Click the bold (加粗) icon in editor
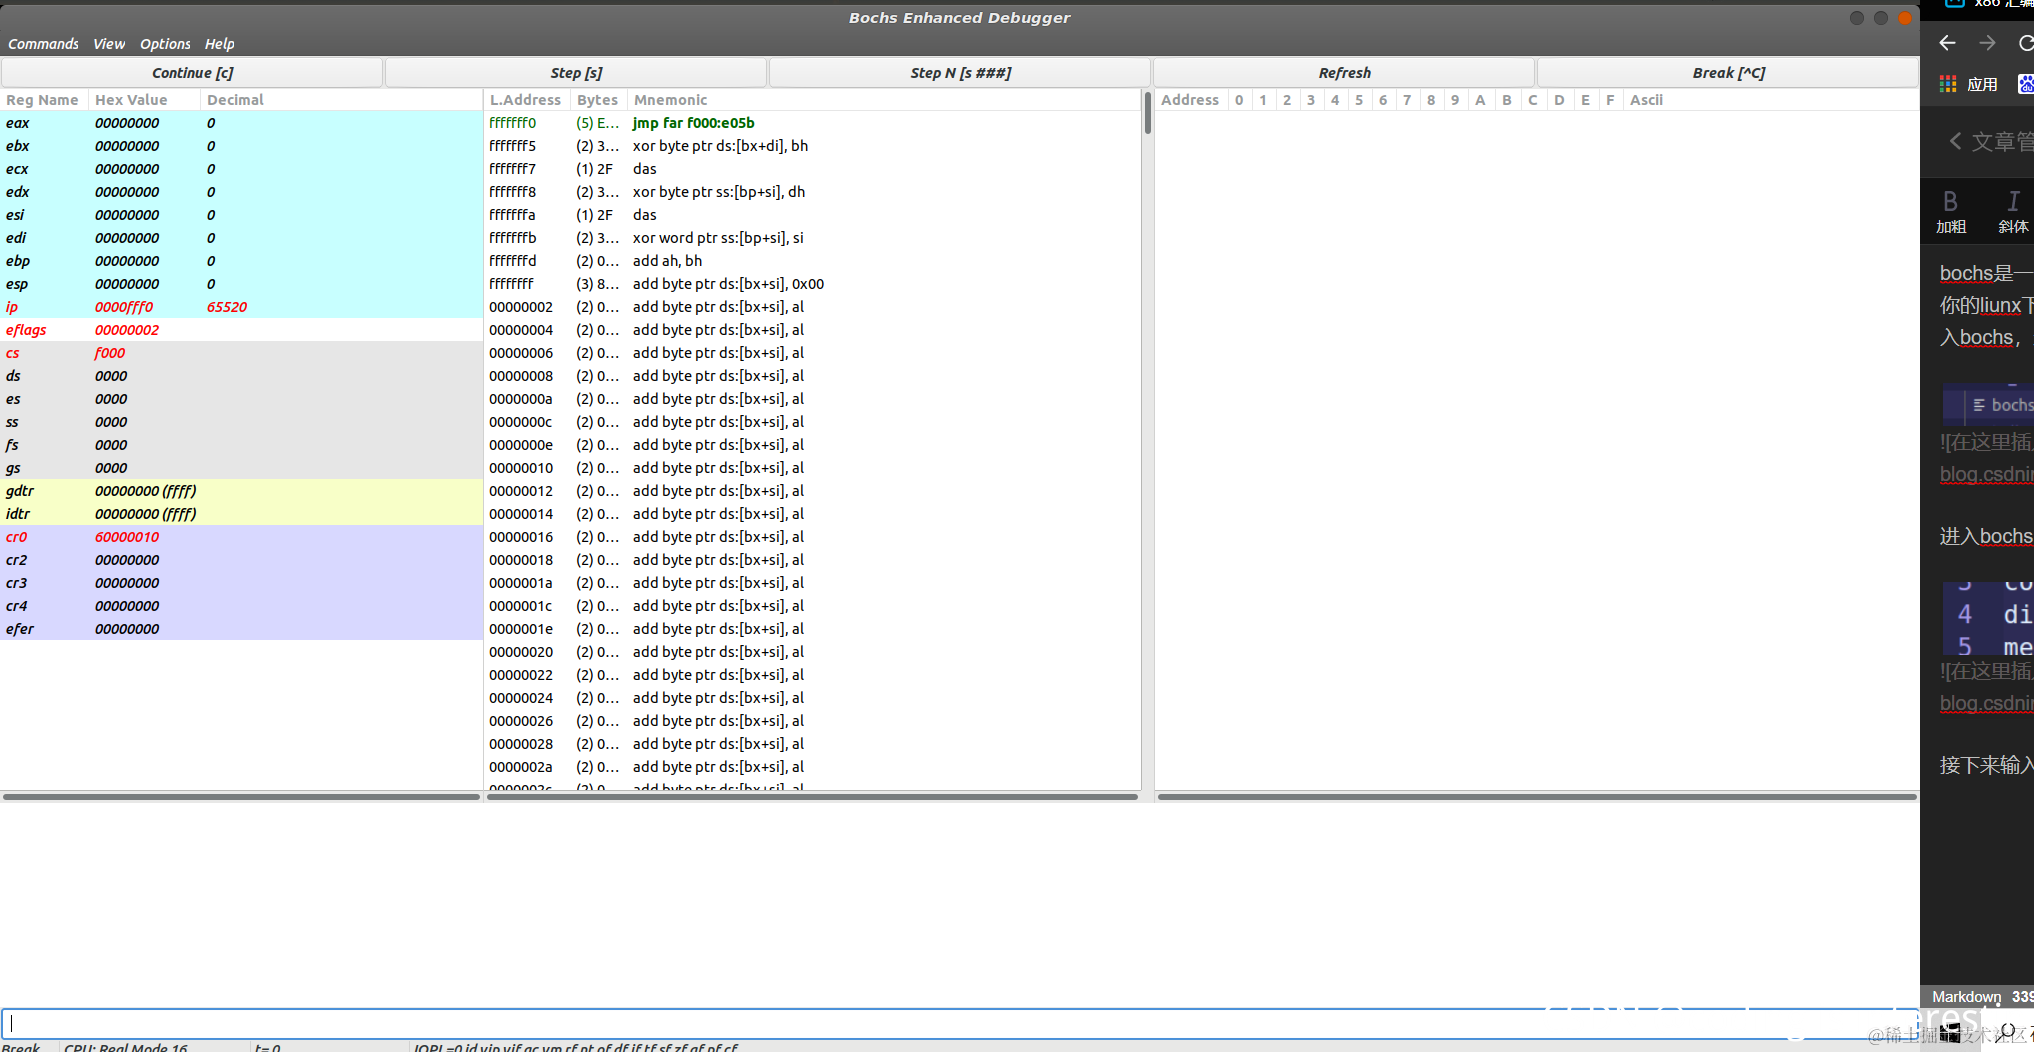The width and height of the screenshot is (2034, 1052). (x=1950, y=212)
